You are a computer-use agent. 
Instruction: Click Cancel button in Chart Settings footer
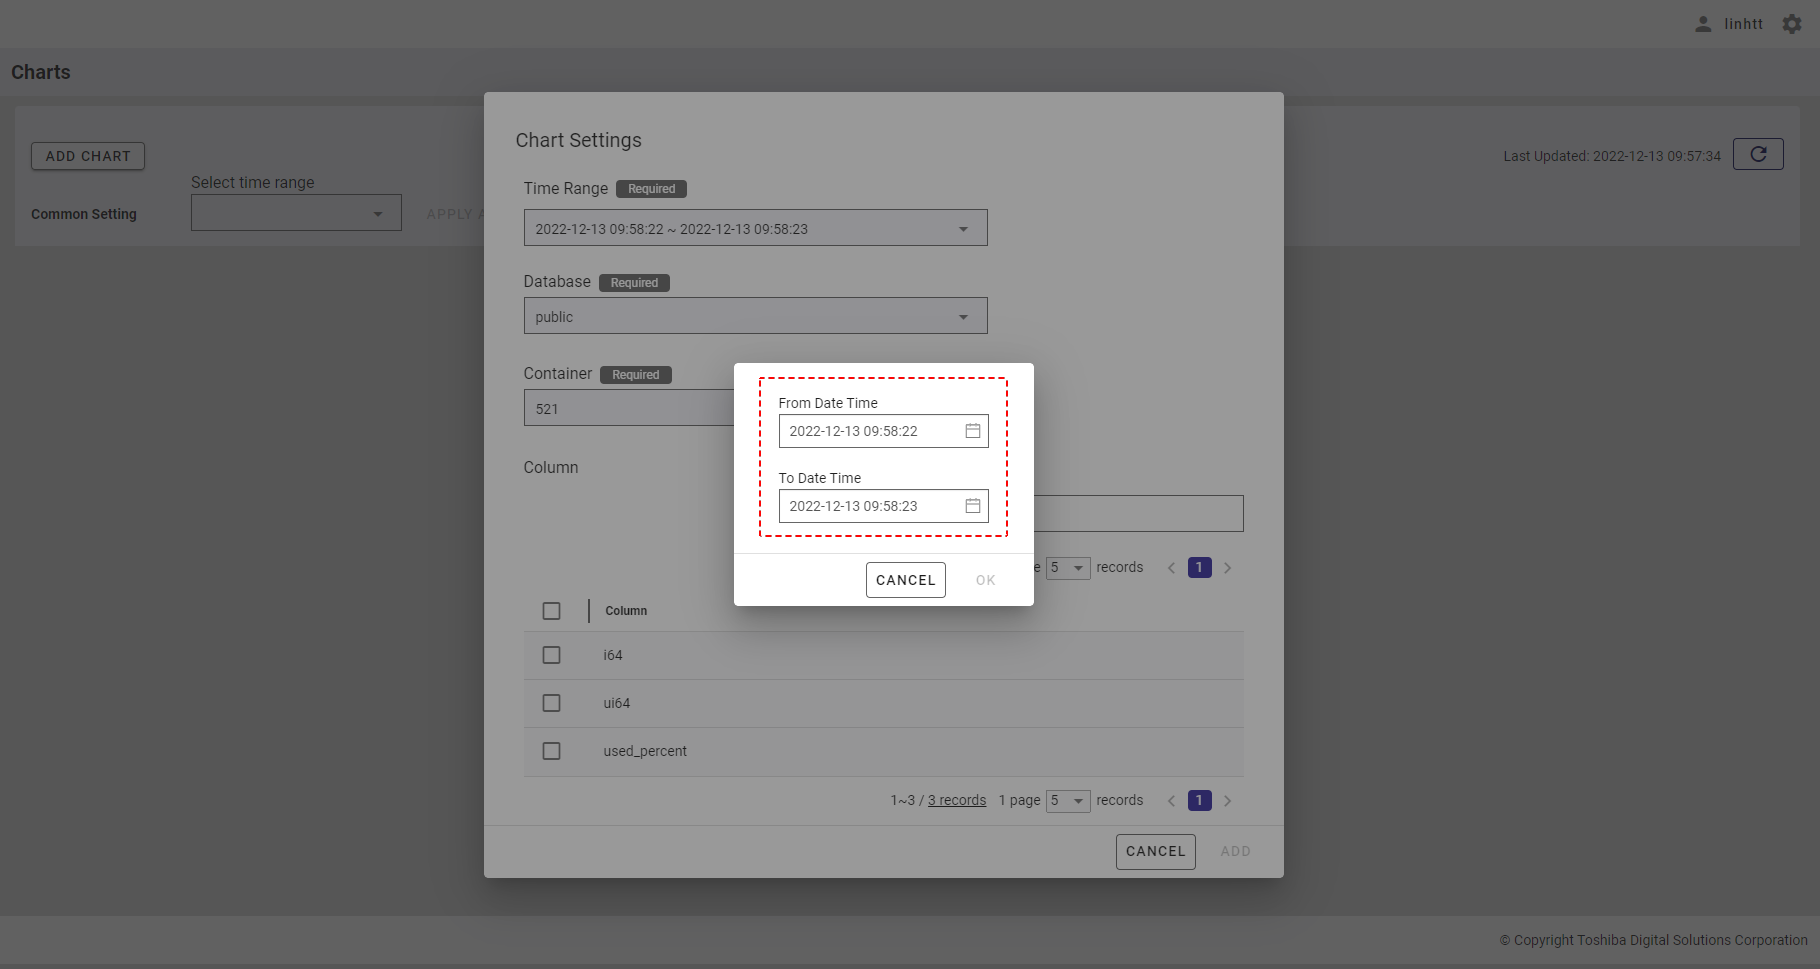pos(1155,852)
